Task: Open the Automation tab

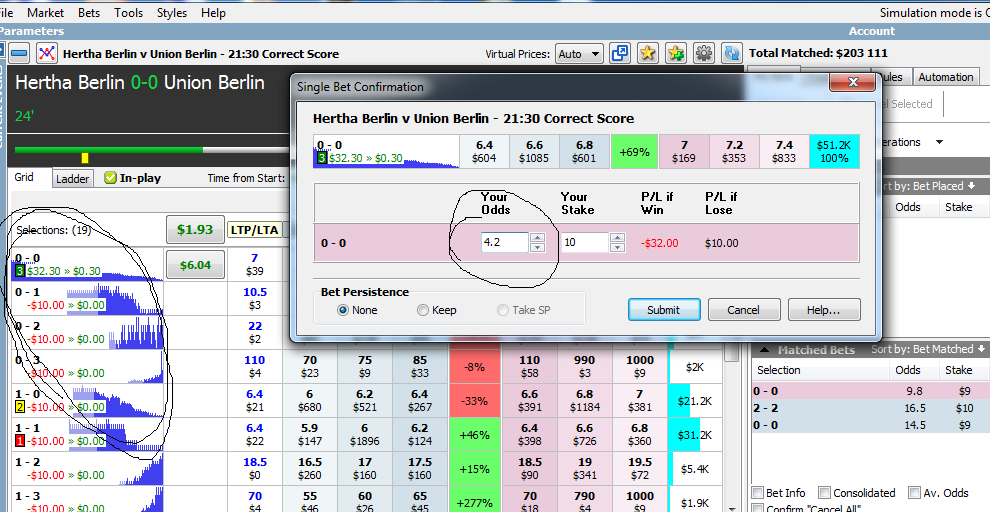Action: point(946,77)
